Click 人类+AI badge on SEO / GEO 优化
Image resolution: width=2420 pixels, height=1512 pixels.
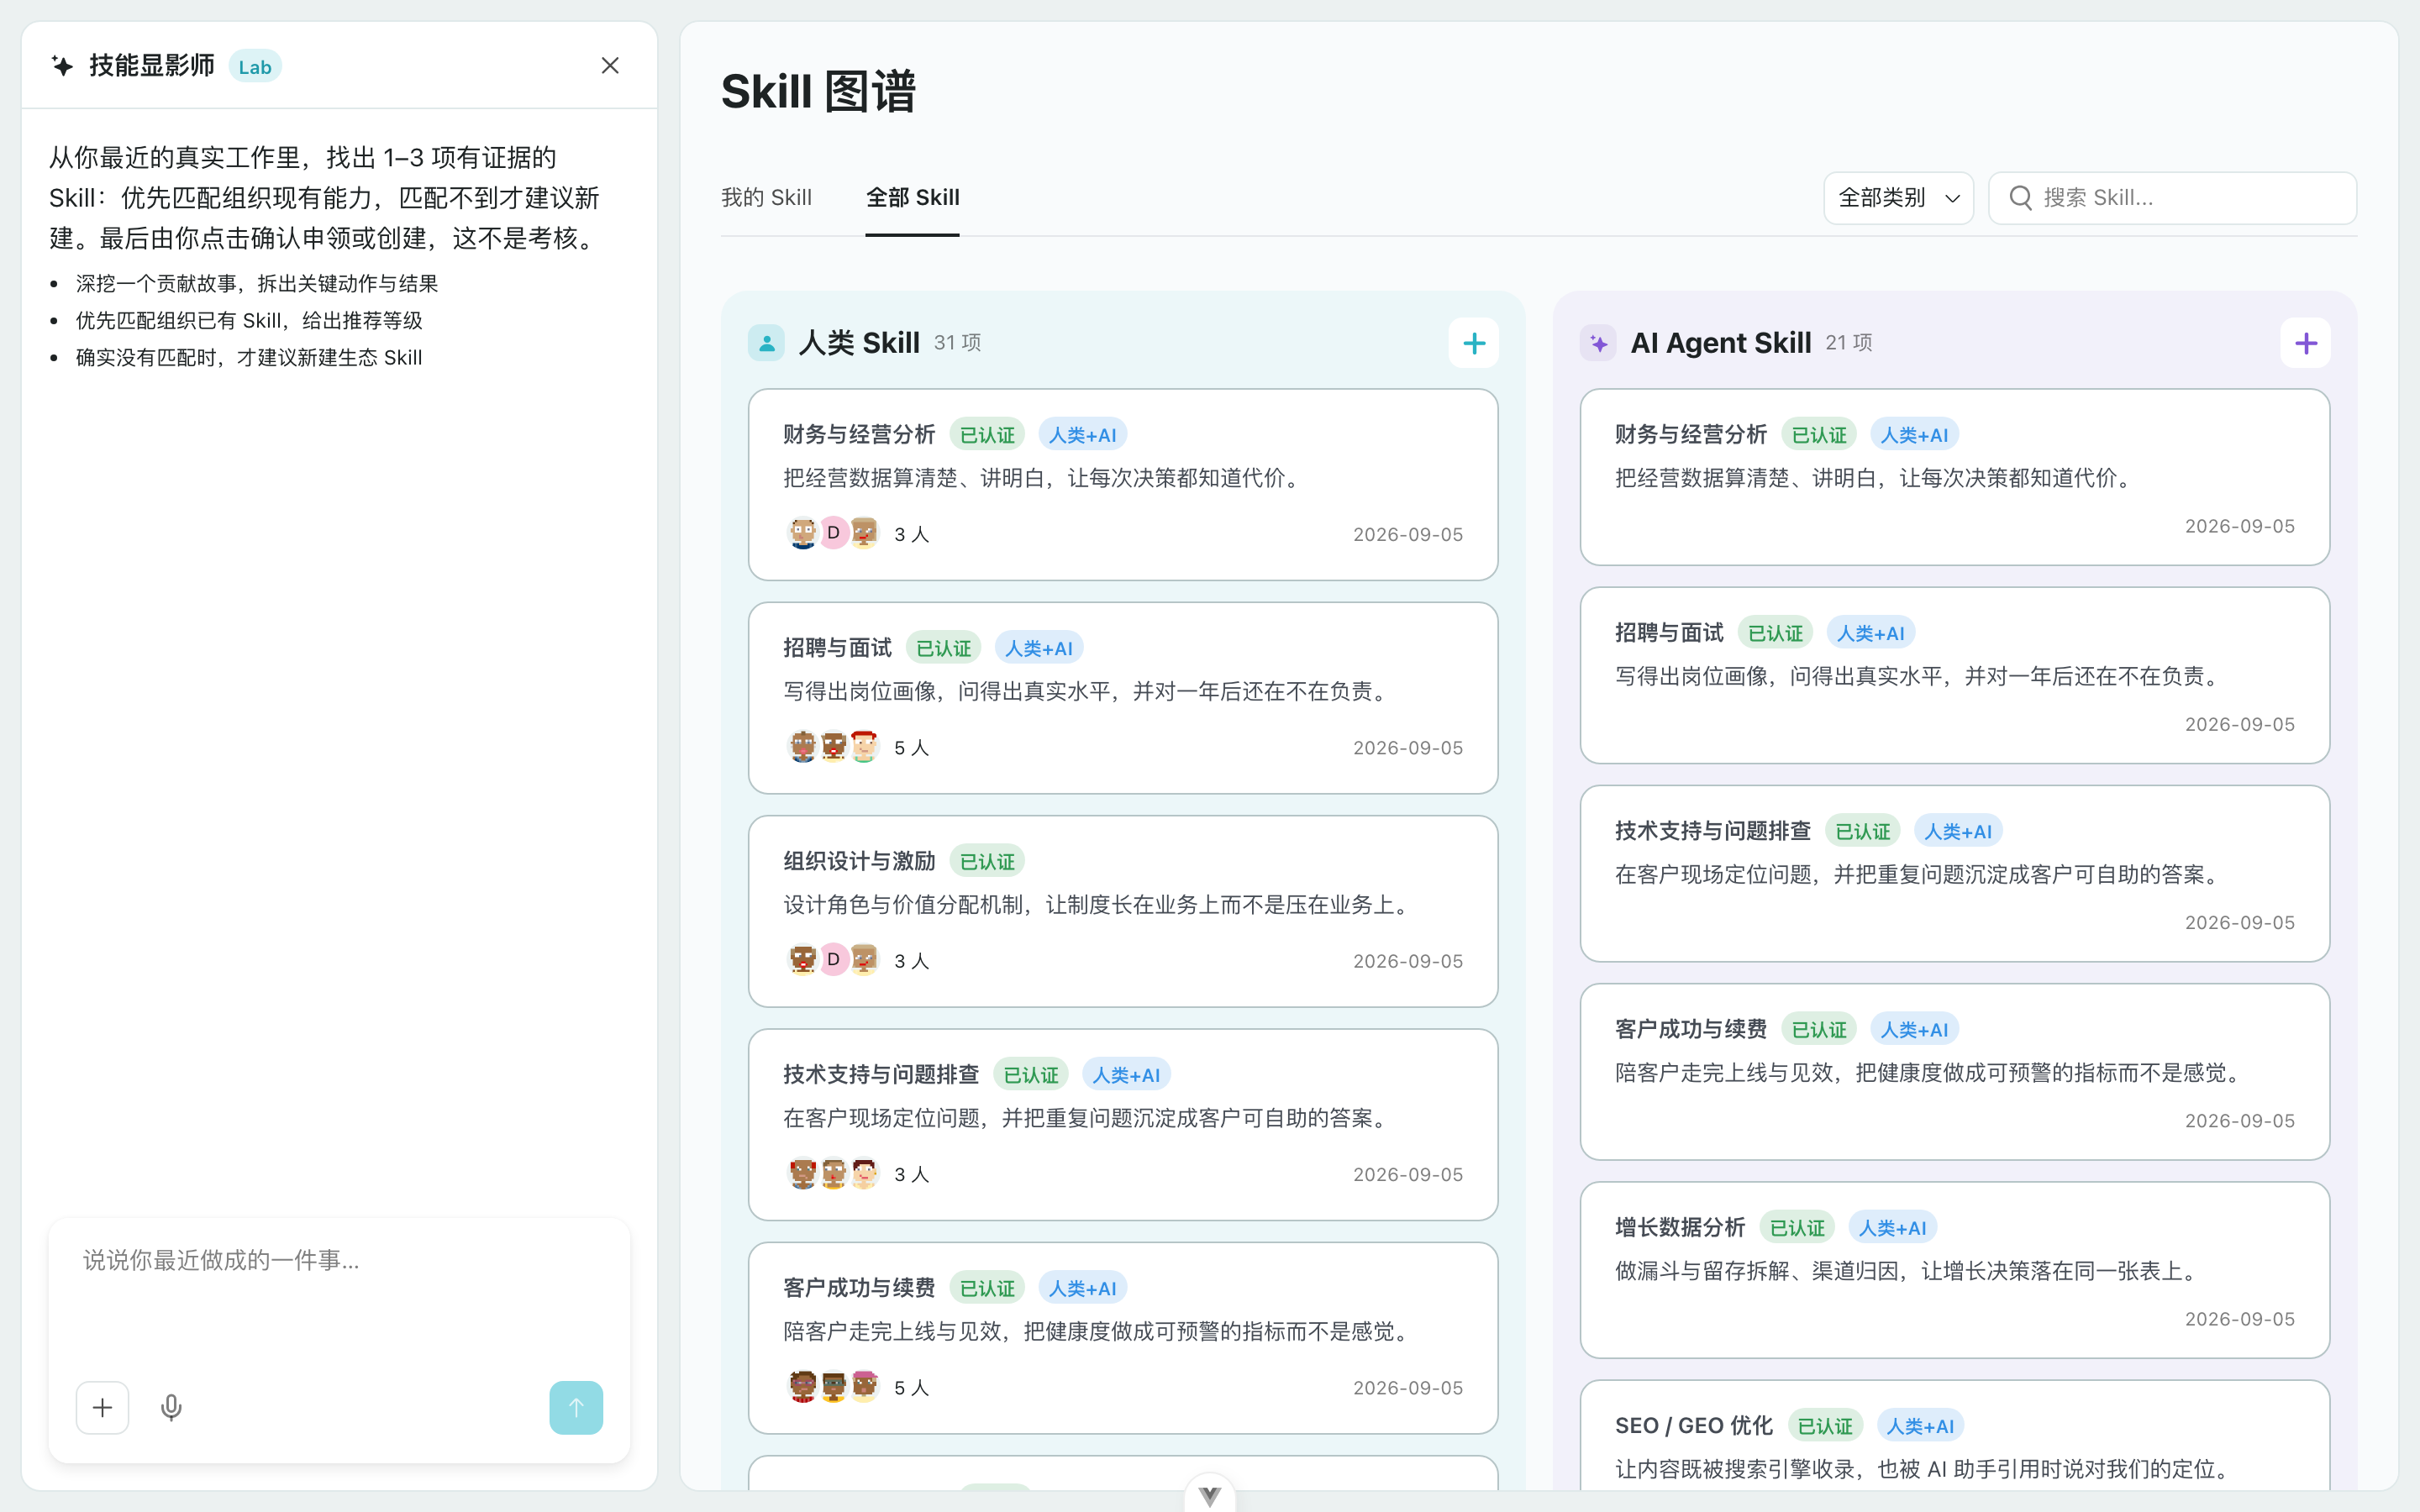[x=1920, y=1426]
